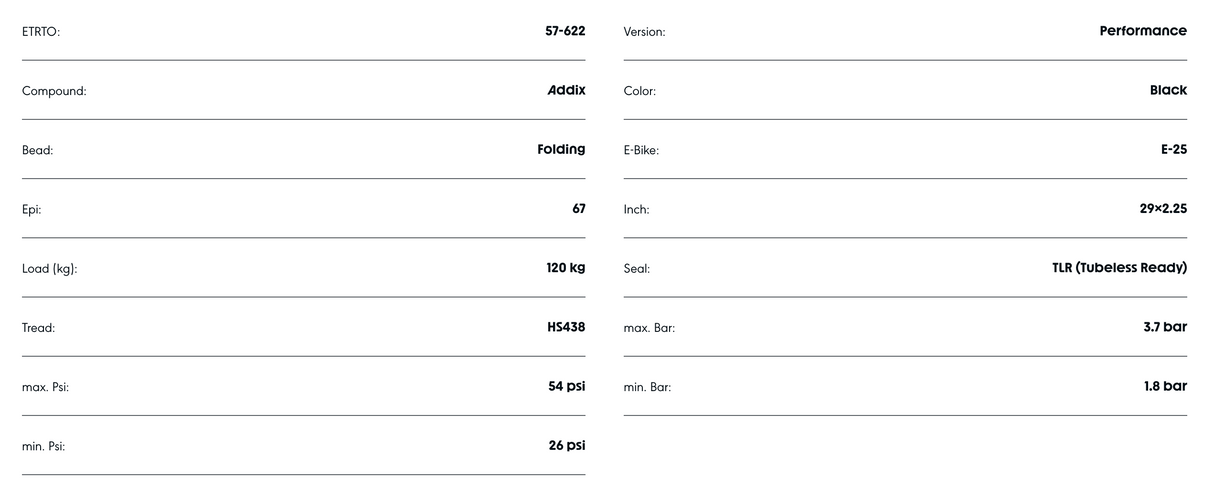Click the Version: label
Viewport: 1214px width, 489px height.
(x=644, y=32)
